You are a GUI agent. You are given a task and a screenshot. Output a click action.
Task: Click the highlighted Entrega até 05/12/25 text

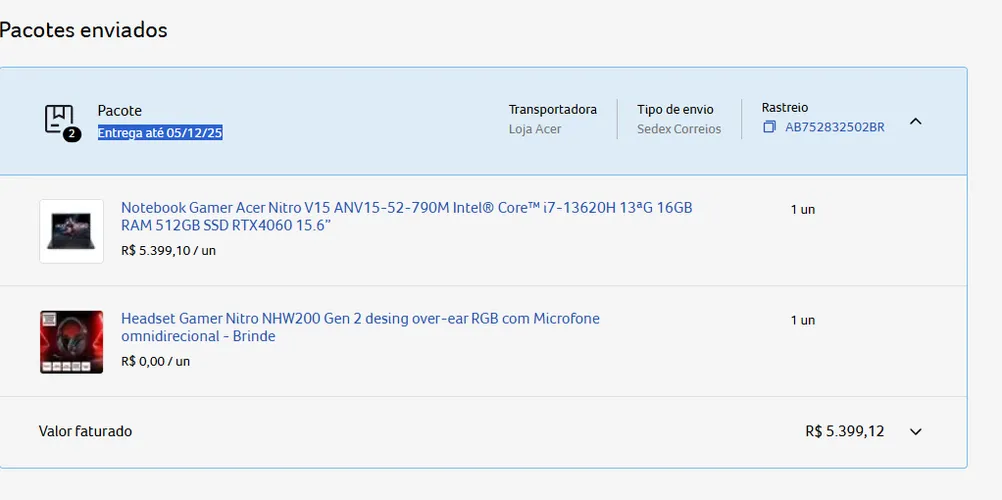160,133
